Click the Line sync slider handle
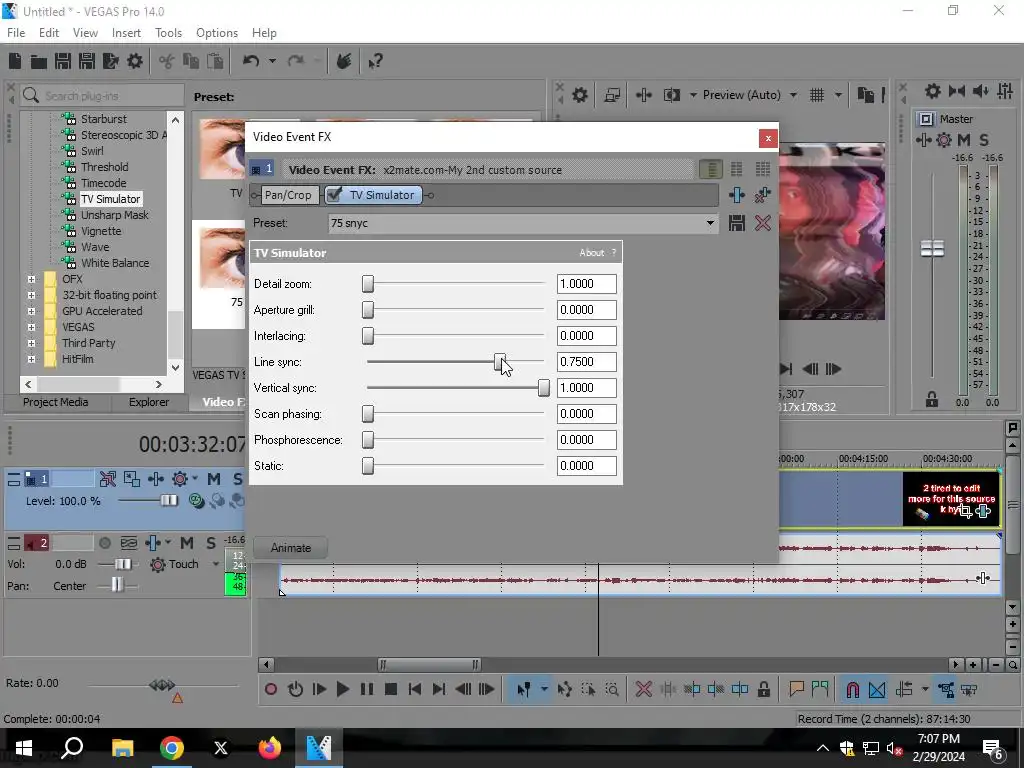 pos(500,362)
